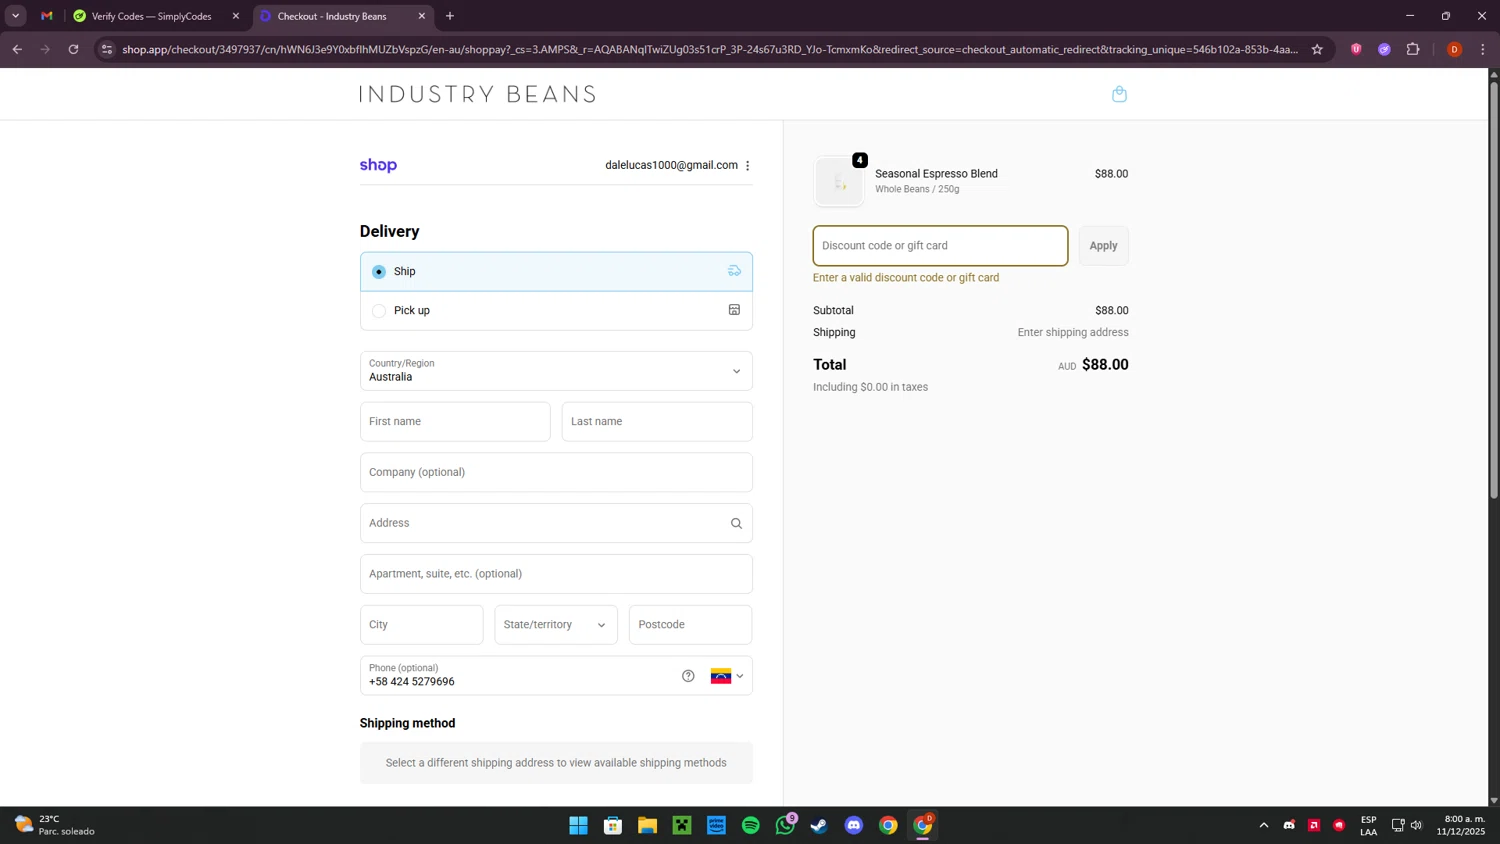Click the shield extension icon in toolbar
This screenshot has height=844, width=1500.
click(x=1356, y=49)
